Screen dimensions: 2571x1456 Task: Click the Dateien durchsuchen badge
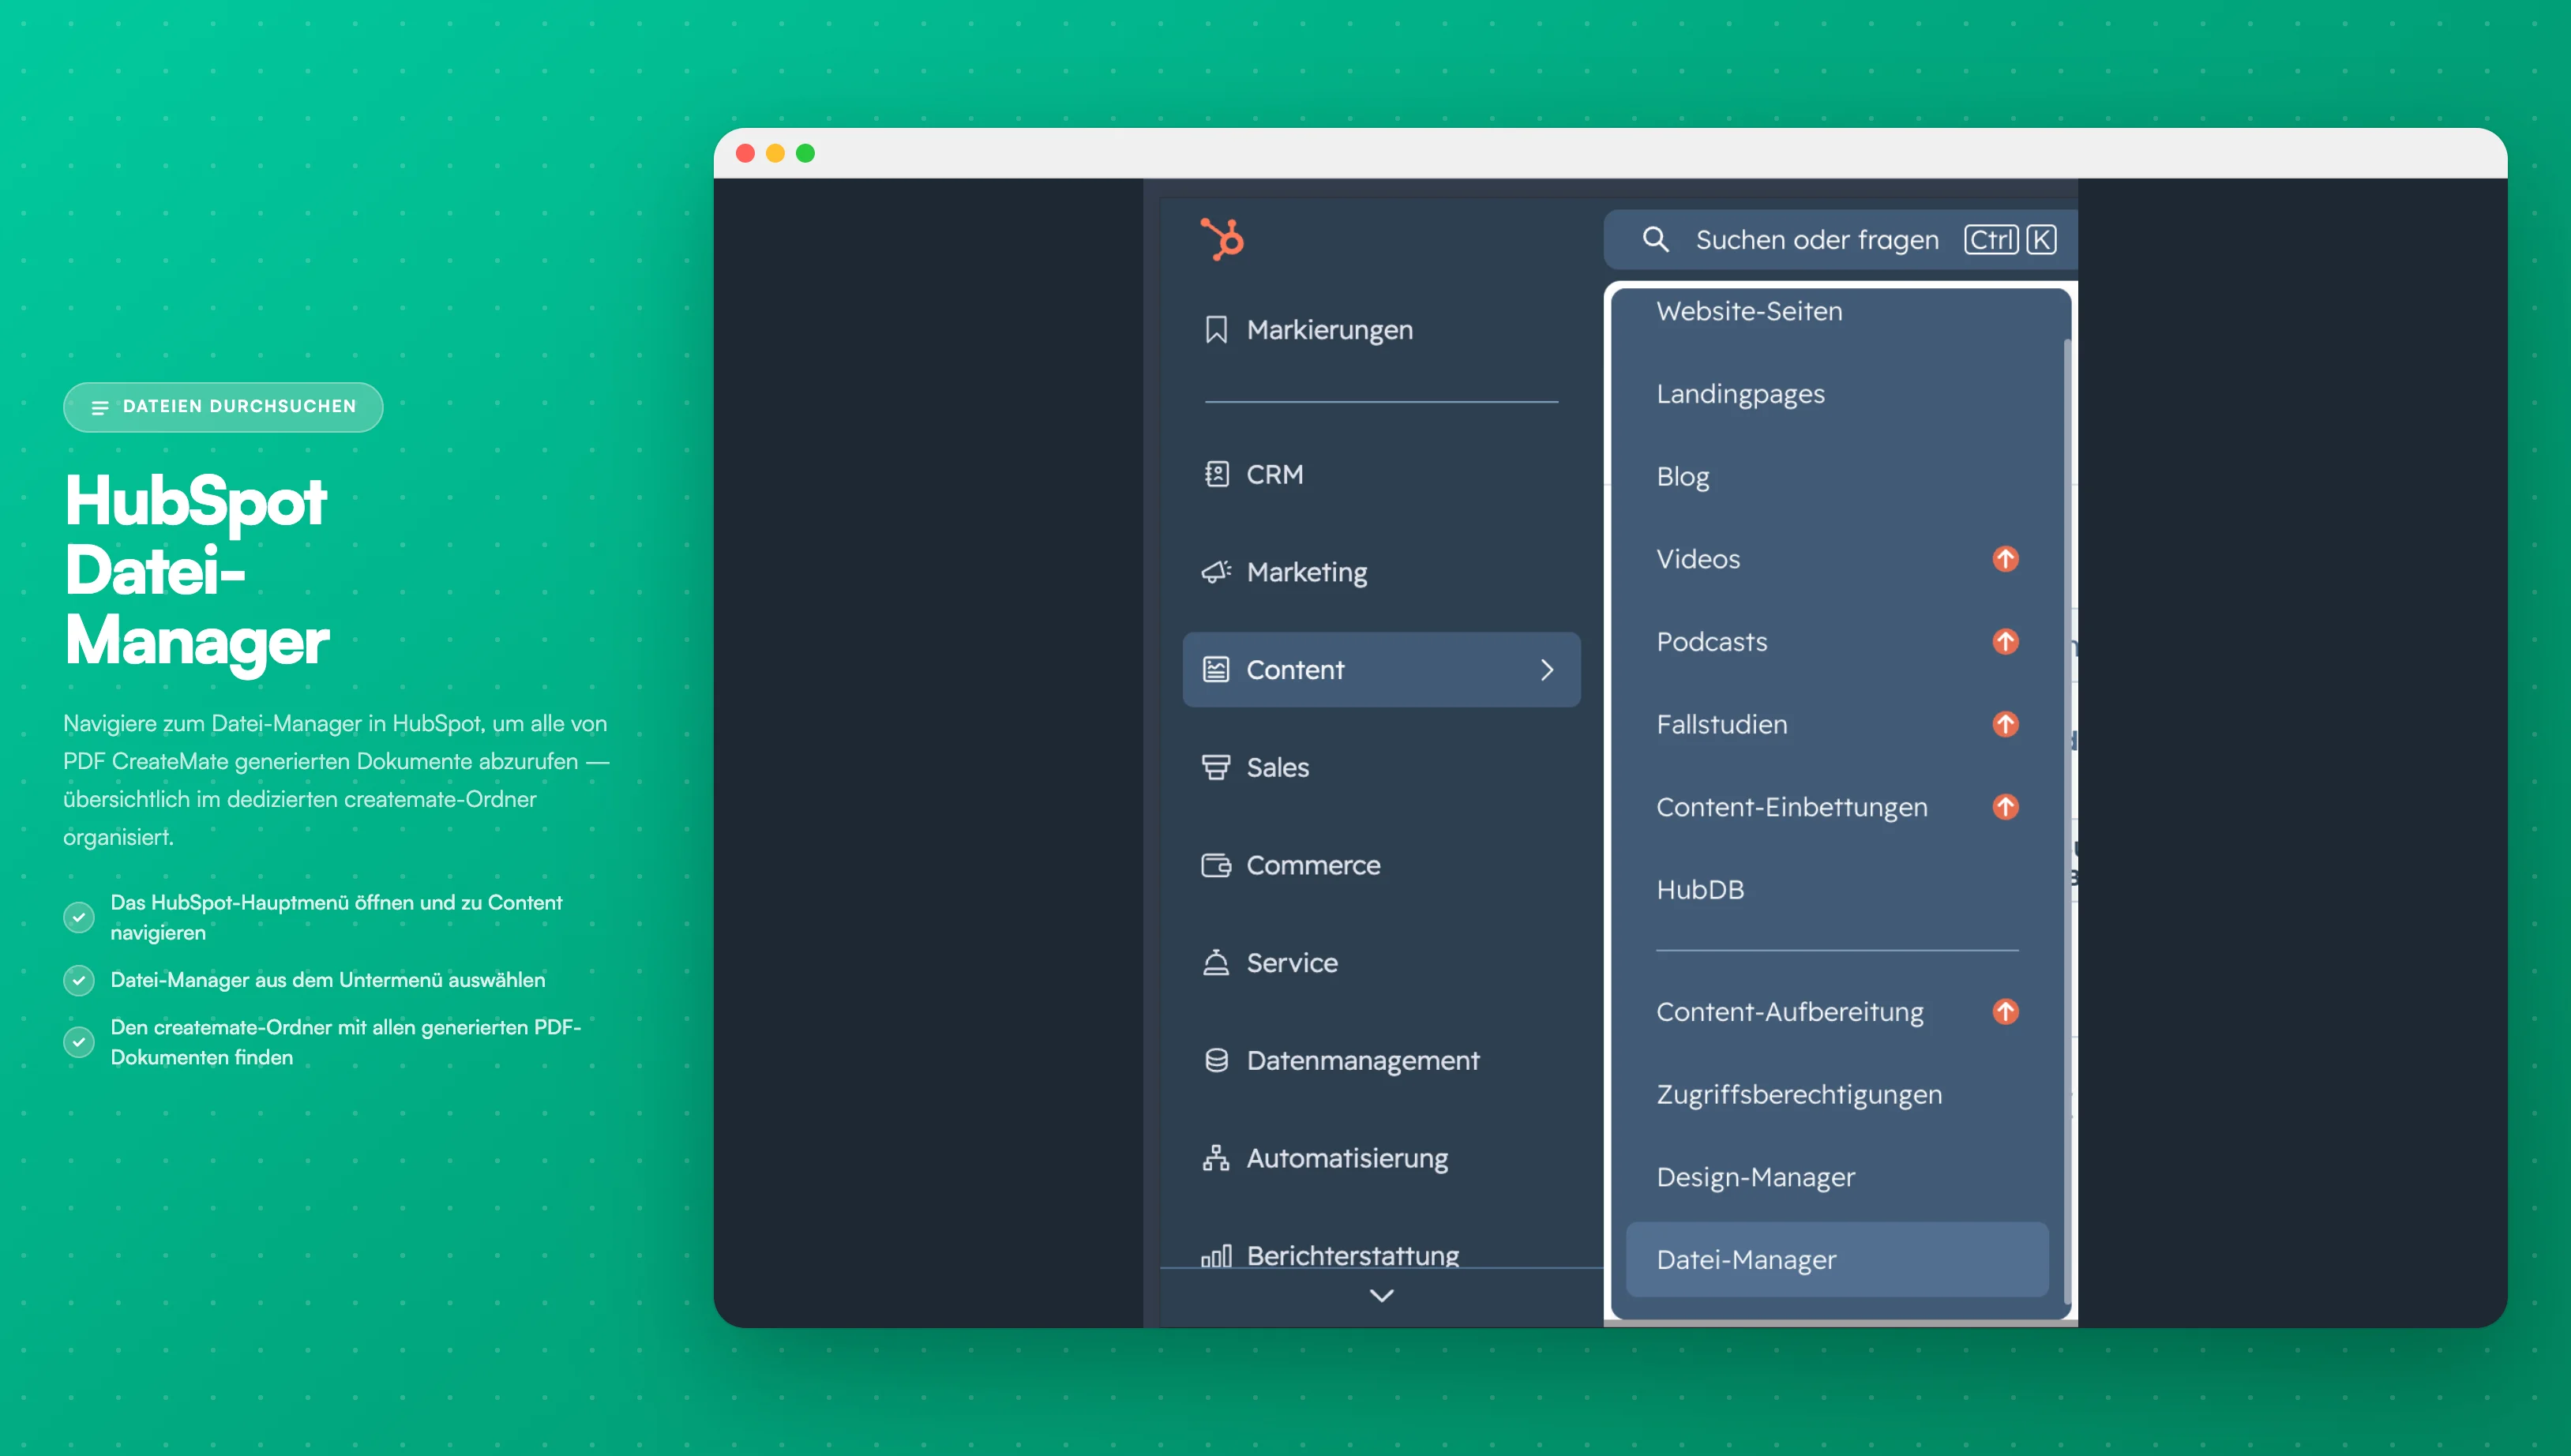click(223, 407)
